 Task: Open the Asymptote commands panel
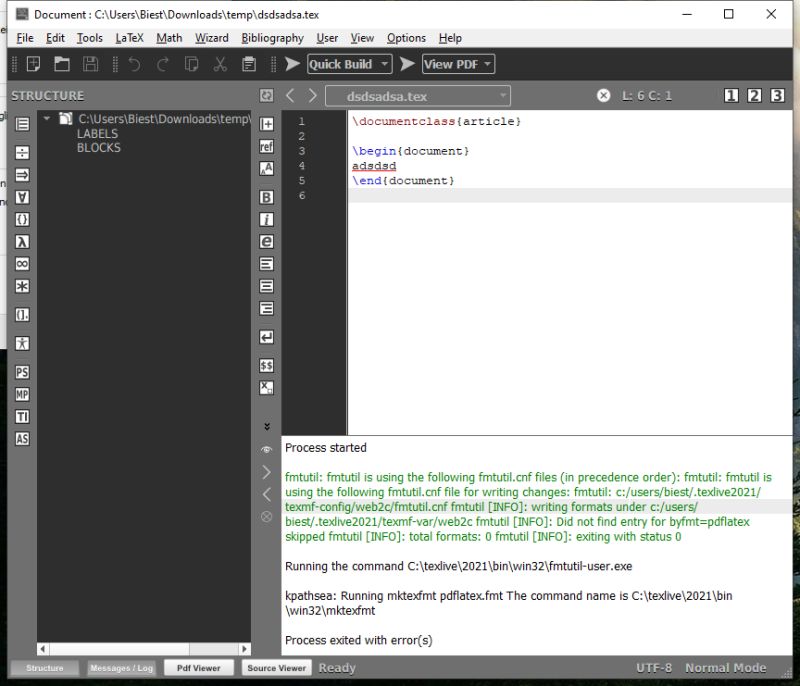click(22, 438)
